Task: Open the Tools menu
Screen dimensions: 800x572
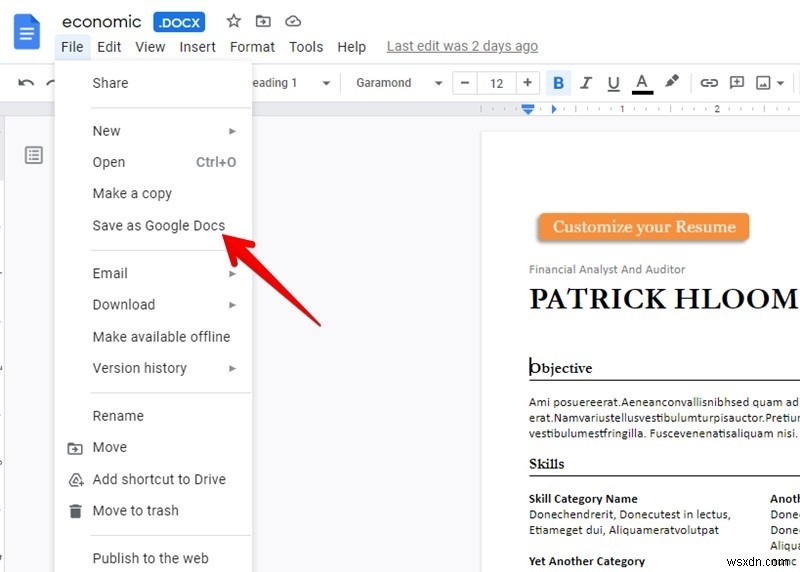Action: tap(306, 47)
